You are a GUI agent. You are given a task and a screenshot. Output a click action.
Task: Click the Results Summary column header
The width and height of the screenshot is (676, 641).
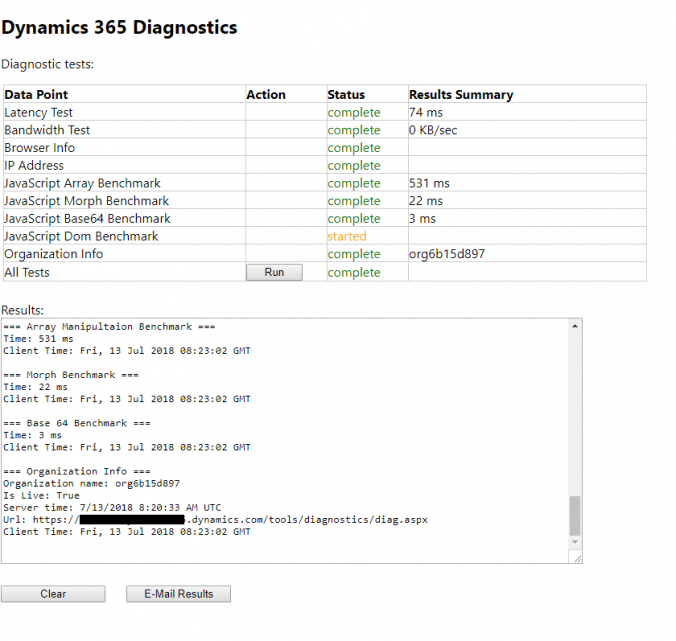tap(461, 94)
